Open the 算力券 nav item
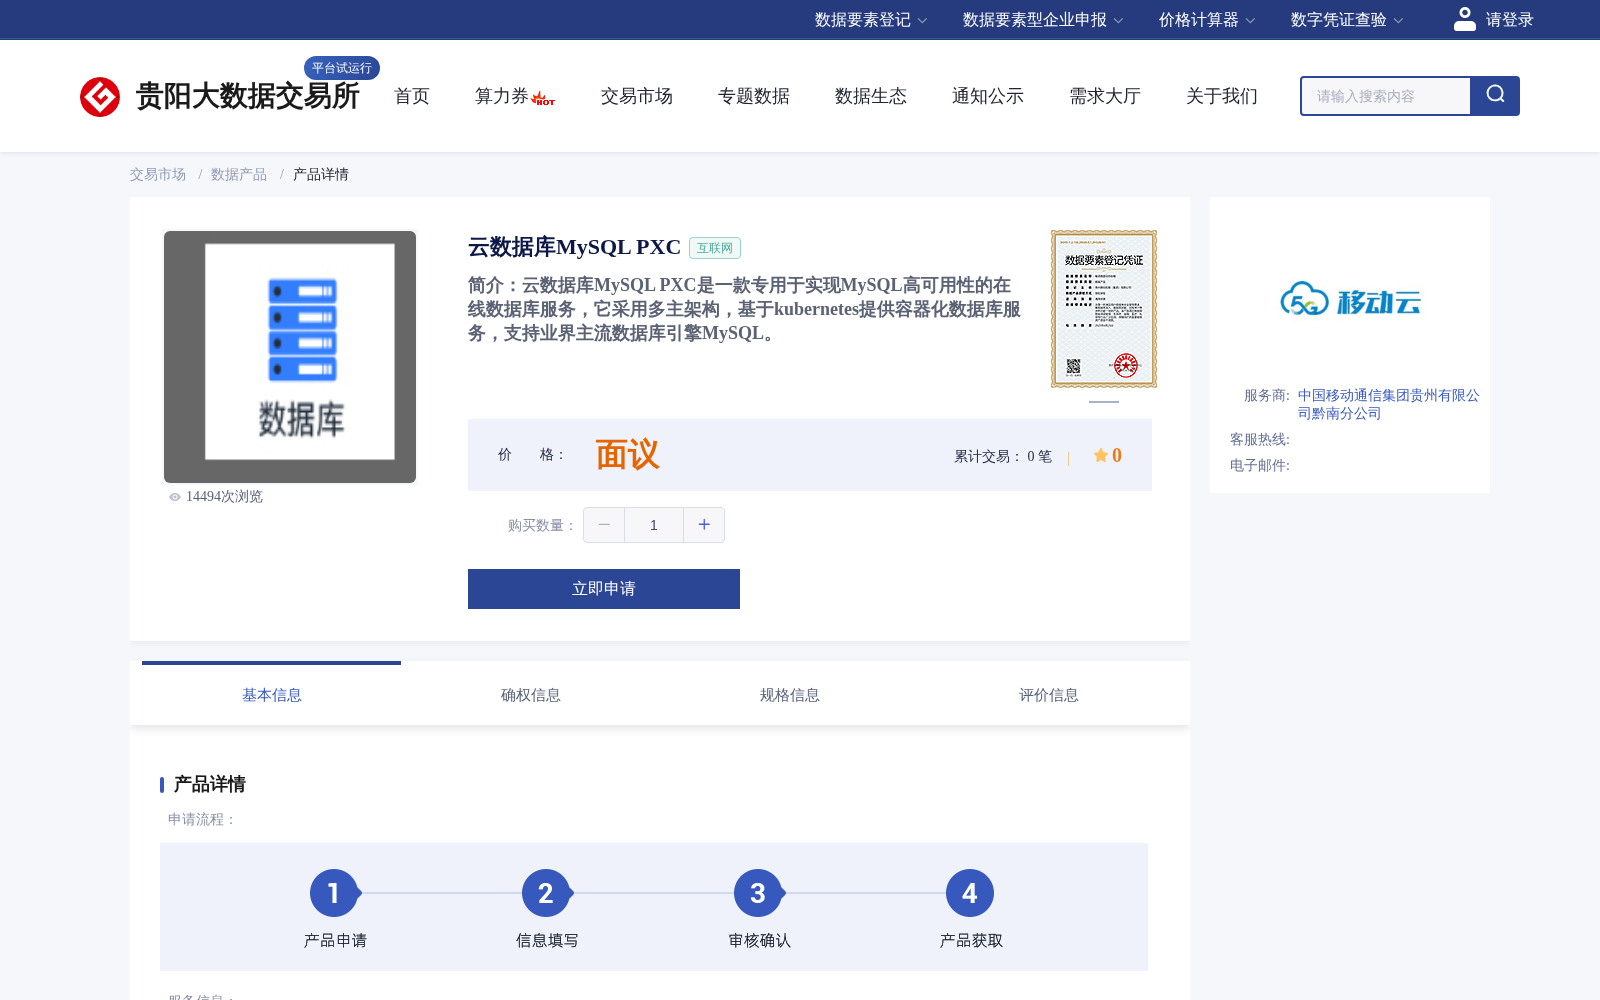Image resolution: width=1600 pixels, height=1000 pixels. (x=501, y=96)
